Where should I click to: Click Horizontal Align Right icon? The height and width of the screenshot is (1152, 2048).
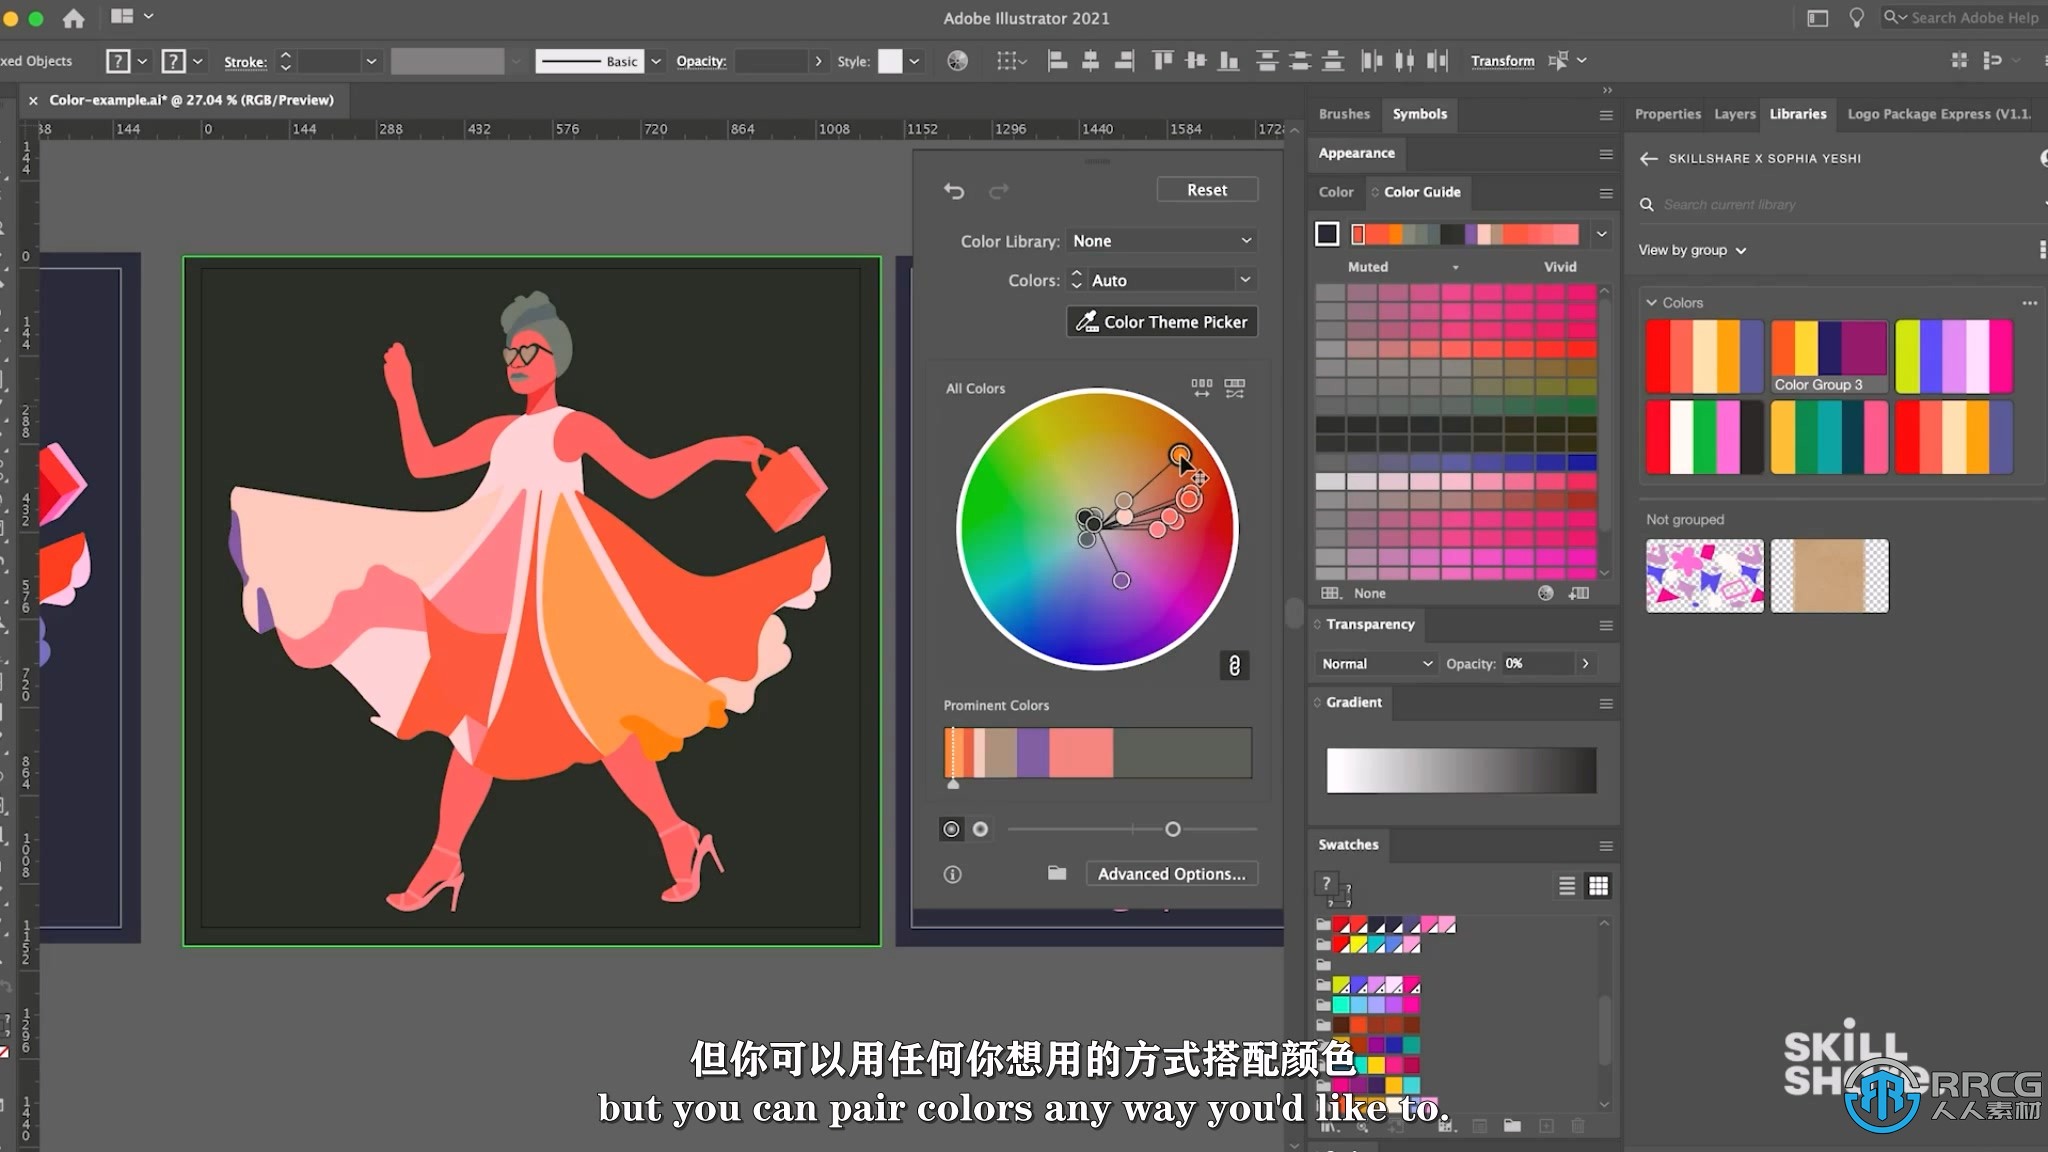pos(1124,61)
